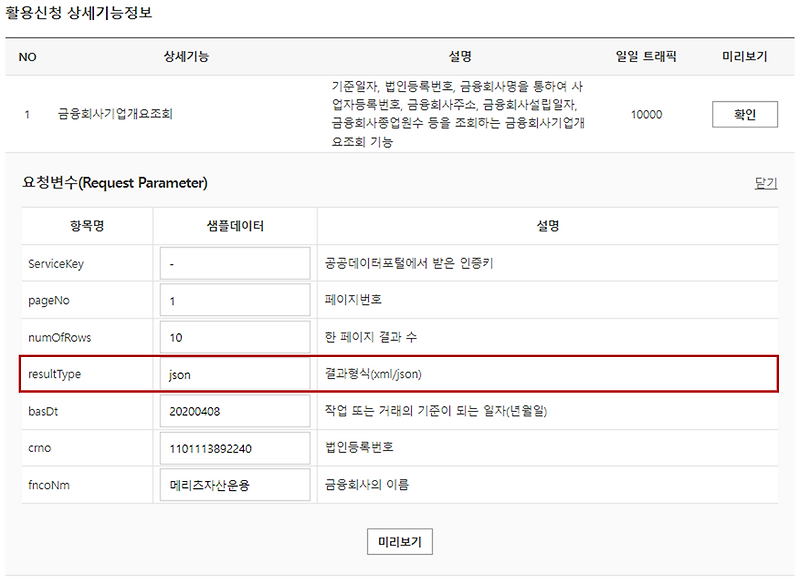800x584 pixels.
Task: Select the 활용신청 상세기능정보 page title
Action: 80,12
